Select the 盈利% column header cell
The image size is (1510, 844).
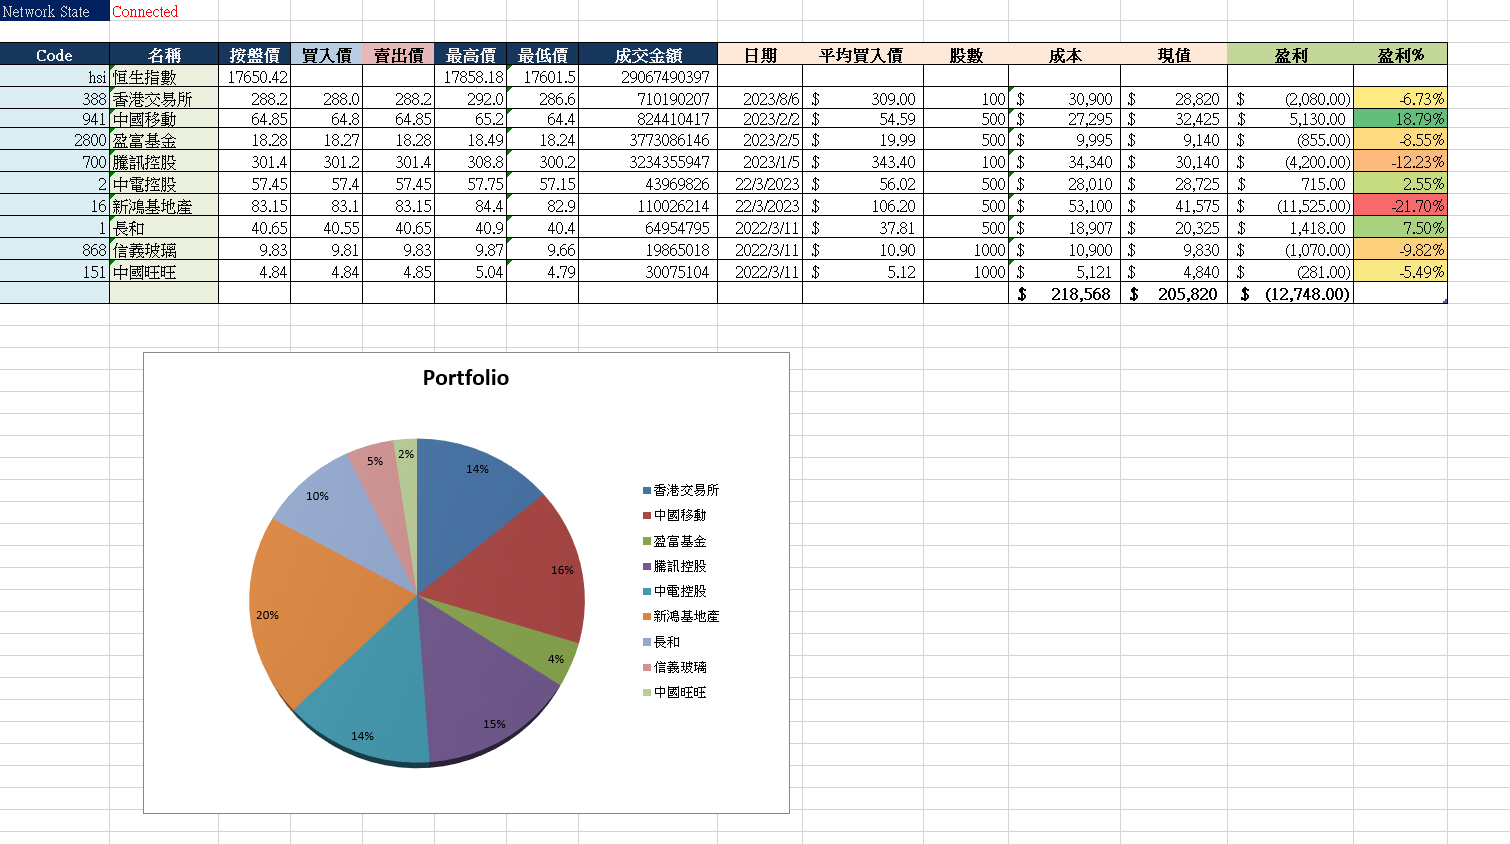click(x=1402, y=55)
